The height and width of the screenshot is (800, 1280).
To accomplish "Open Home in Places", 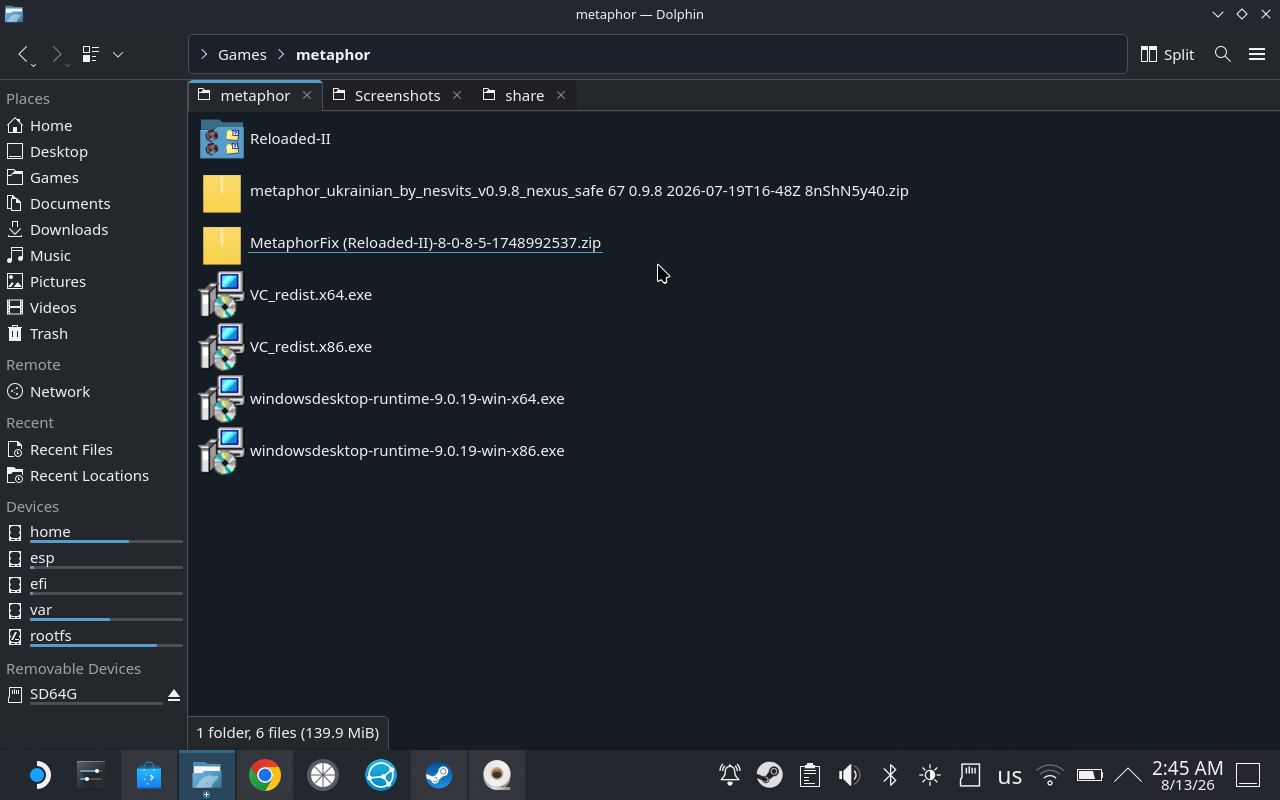I will pyautogui.click(x=93, y=125).
